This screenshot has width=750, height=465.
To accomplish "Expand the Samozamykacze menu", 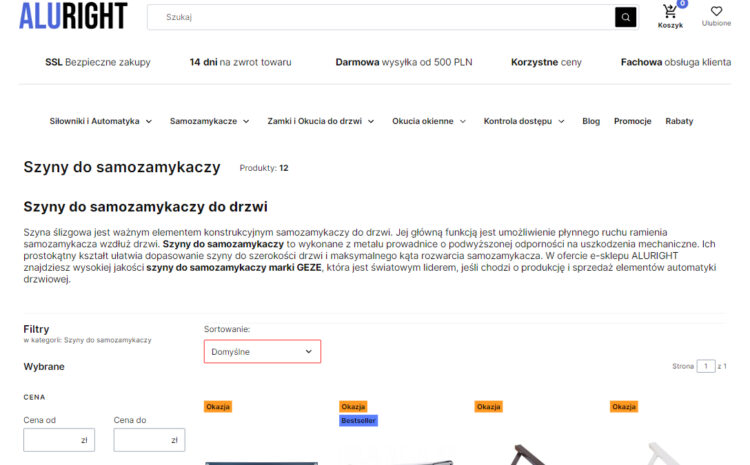I will tap(210, 122).
